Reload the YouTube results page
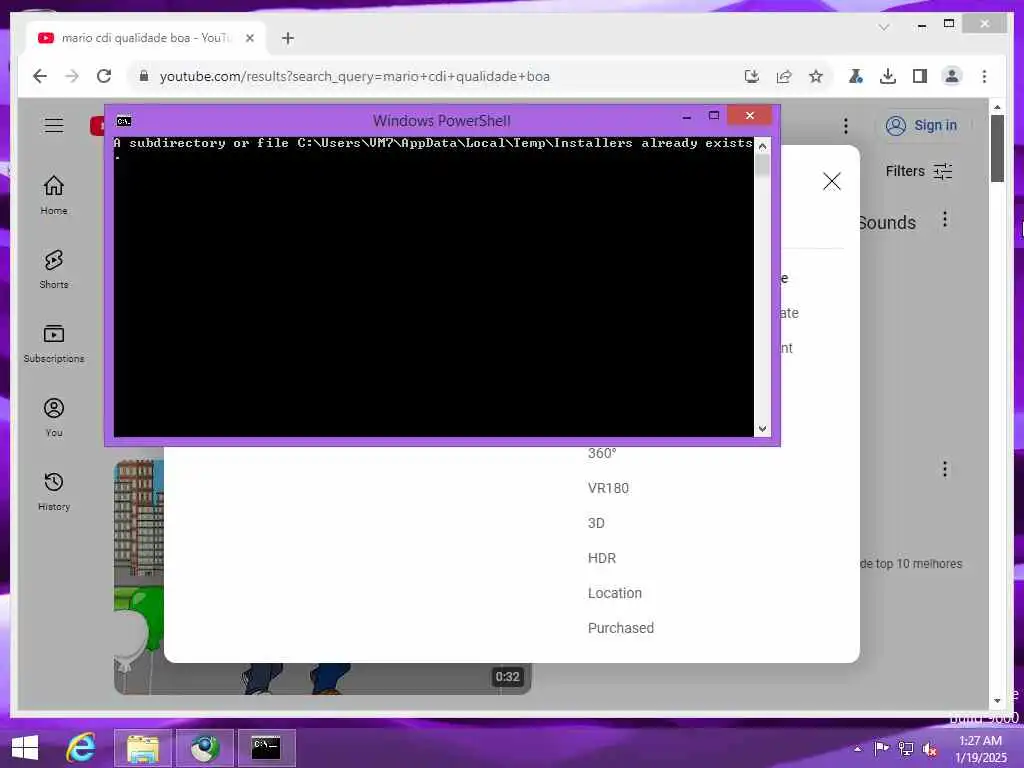This screenshot has height=768, width=1024. tap(104, 76)
